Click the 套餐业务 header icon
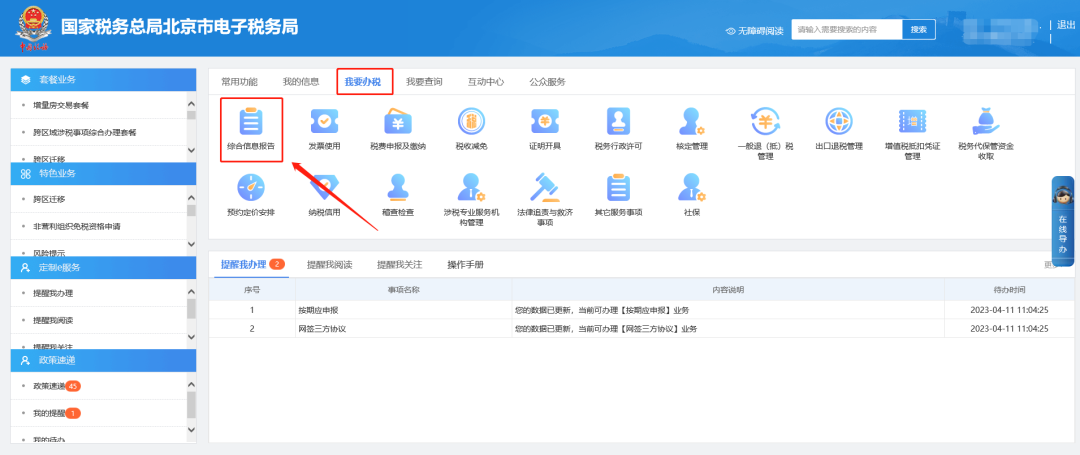 [26, 80]
